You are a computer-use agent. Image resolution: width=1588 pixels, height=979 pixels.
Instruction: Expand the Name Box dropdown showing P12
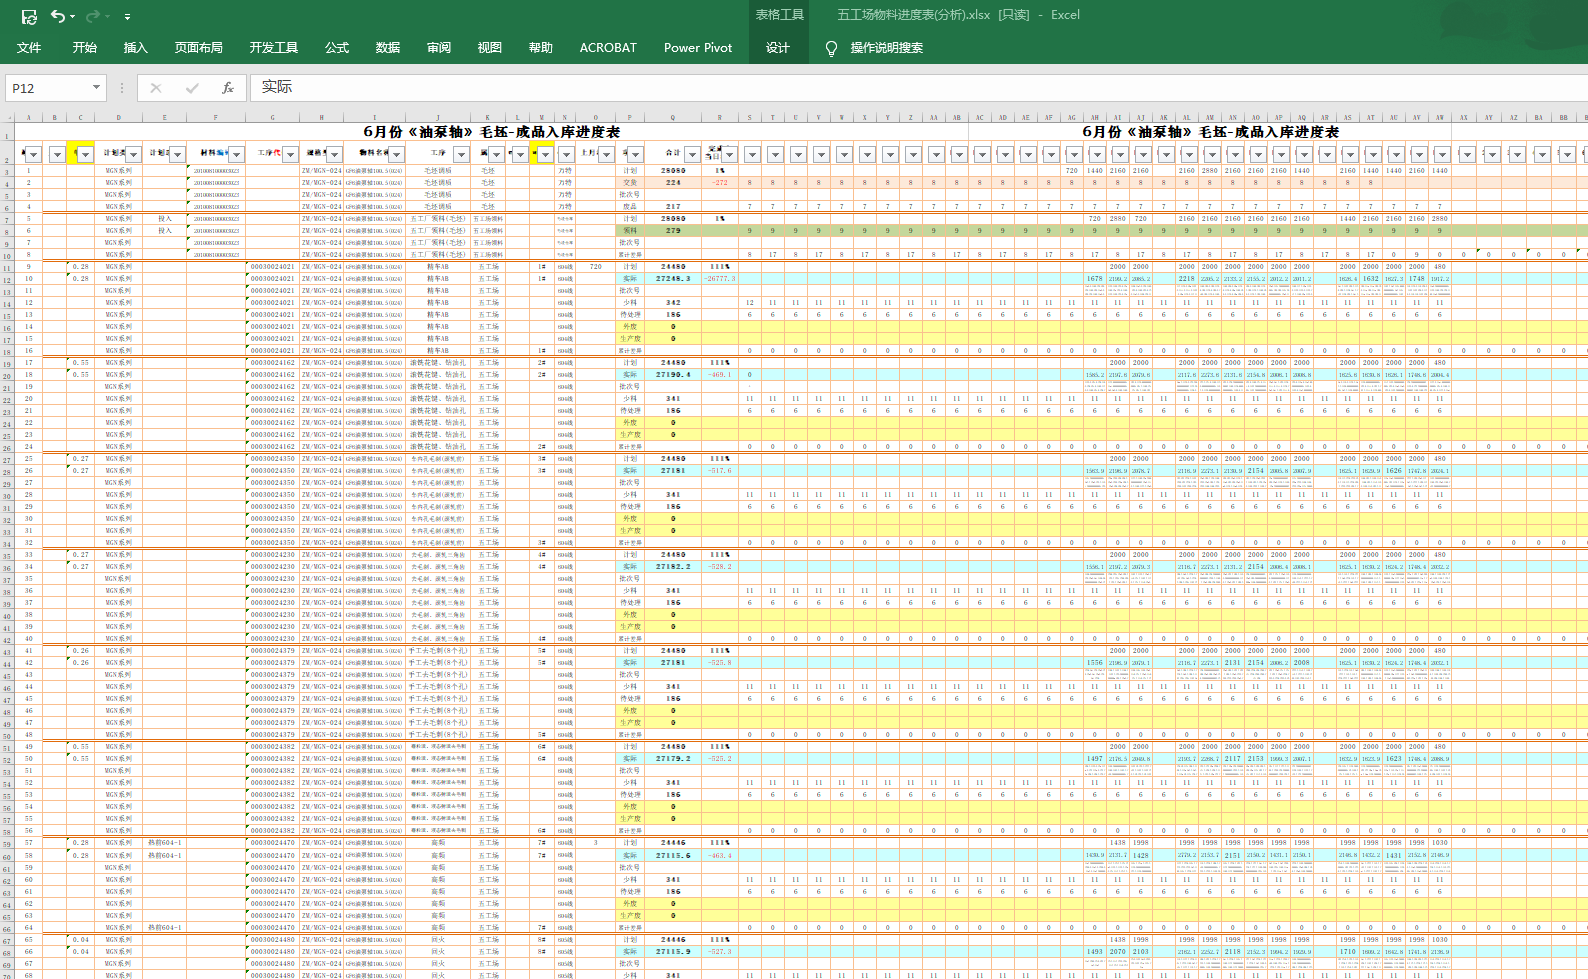click(96, 88)
